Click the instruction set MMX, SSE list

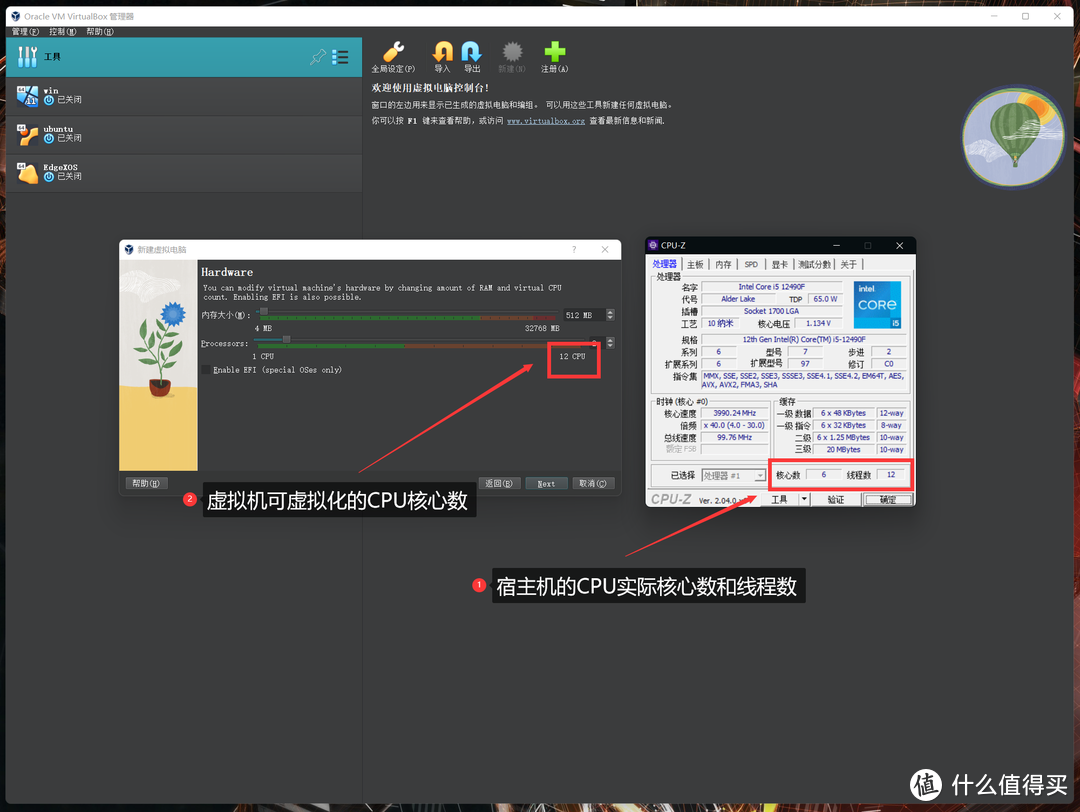[x=803, y=380]
